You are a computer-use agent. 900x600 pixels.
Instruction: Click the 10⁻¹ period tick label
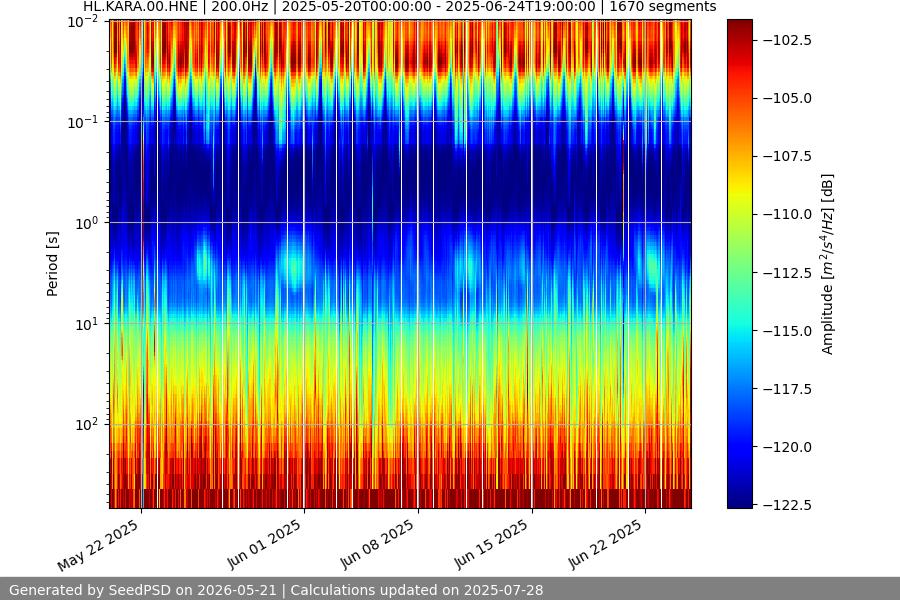[83, 122]
